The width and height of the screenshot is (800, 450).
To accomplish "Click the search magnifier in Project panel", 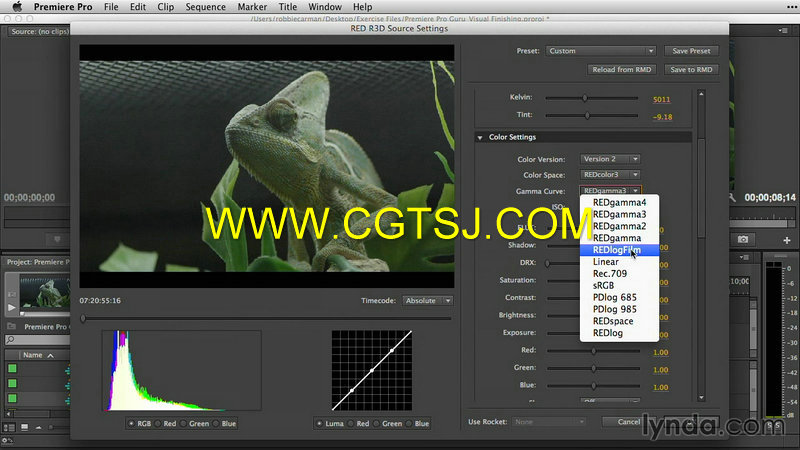I will pyautogui.click(x=11, y=340).
